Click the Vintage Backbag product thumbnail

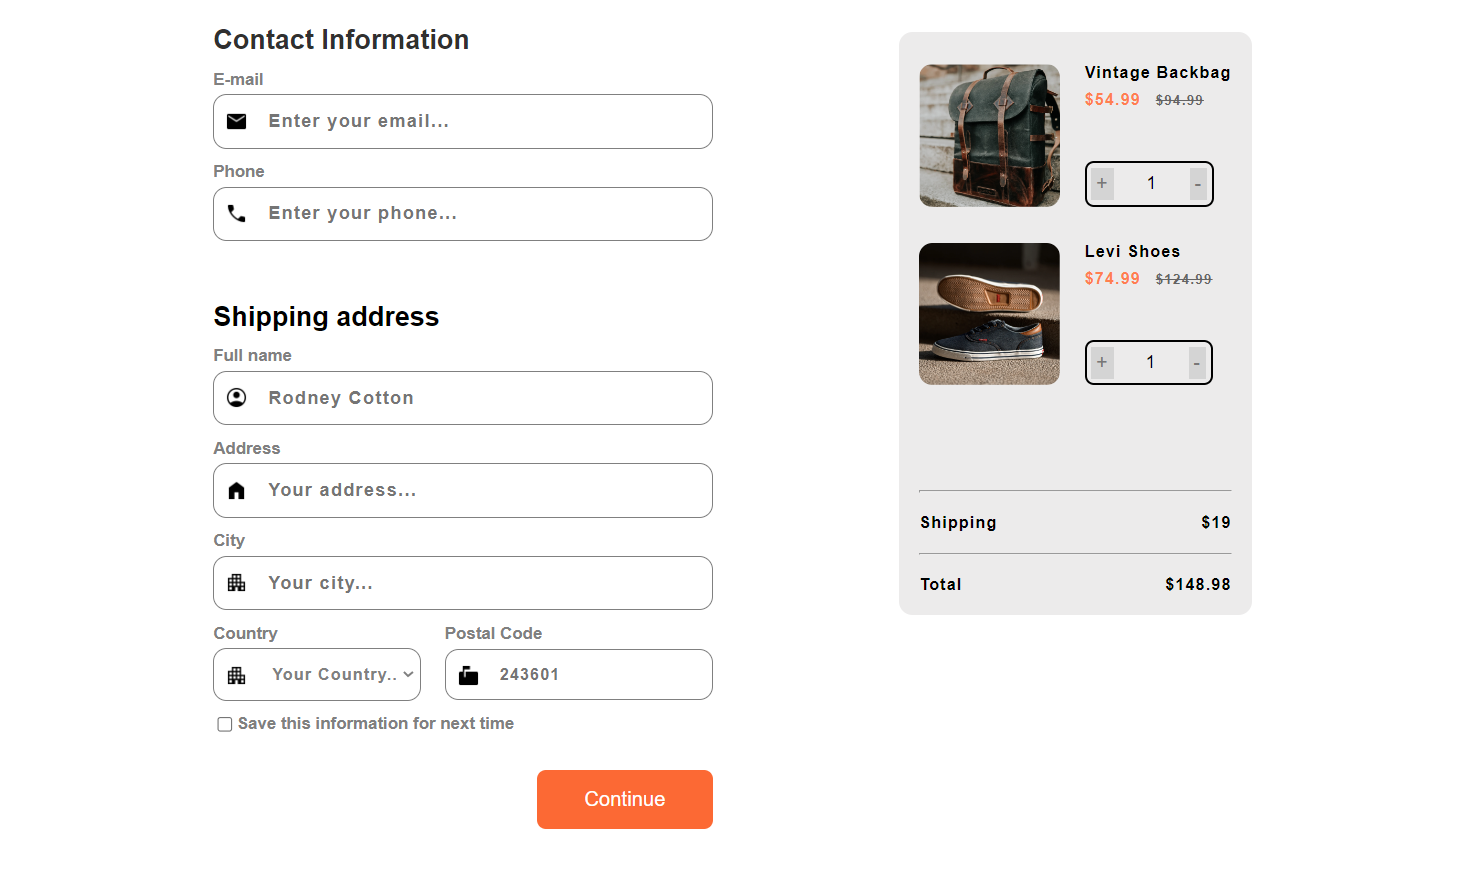tap(989, 135)
